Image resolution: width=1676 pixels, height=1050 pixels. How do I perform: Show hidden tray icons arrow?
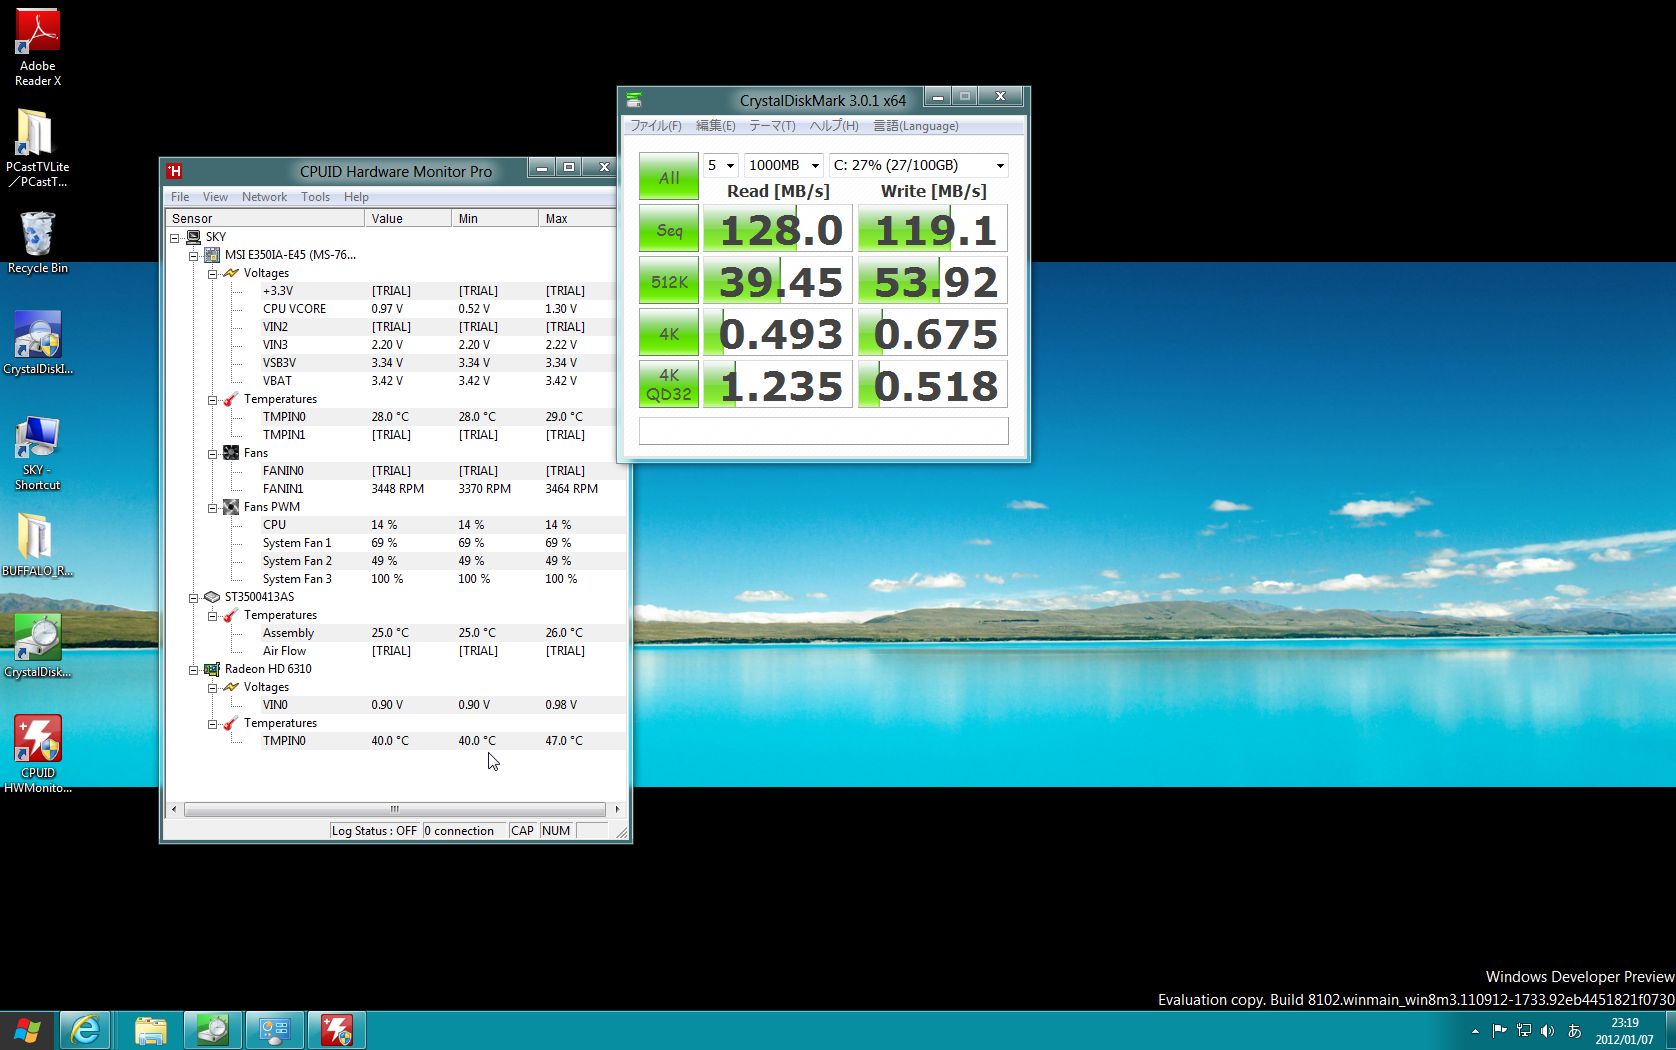click(x=1475, y=1031)
